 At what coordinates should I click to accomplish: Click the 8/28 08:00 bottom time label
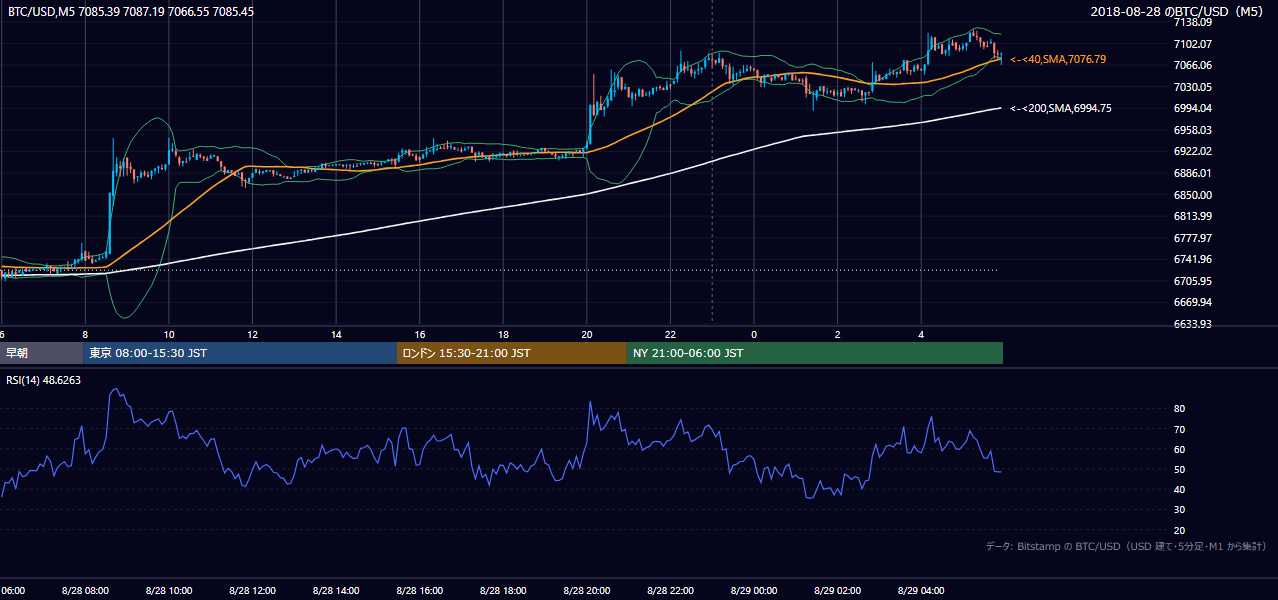point(85,590)
